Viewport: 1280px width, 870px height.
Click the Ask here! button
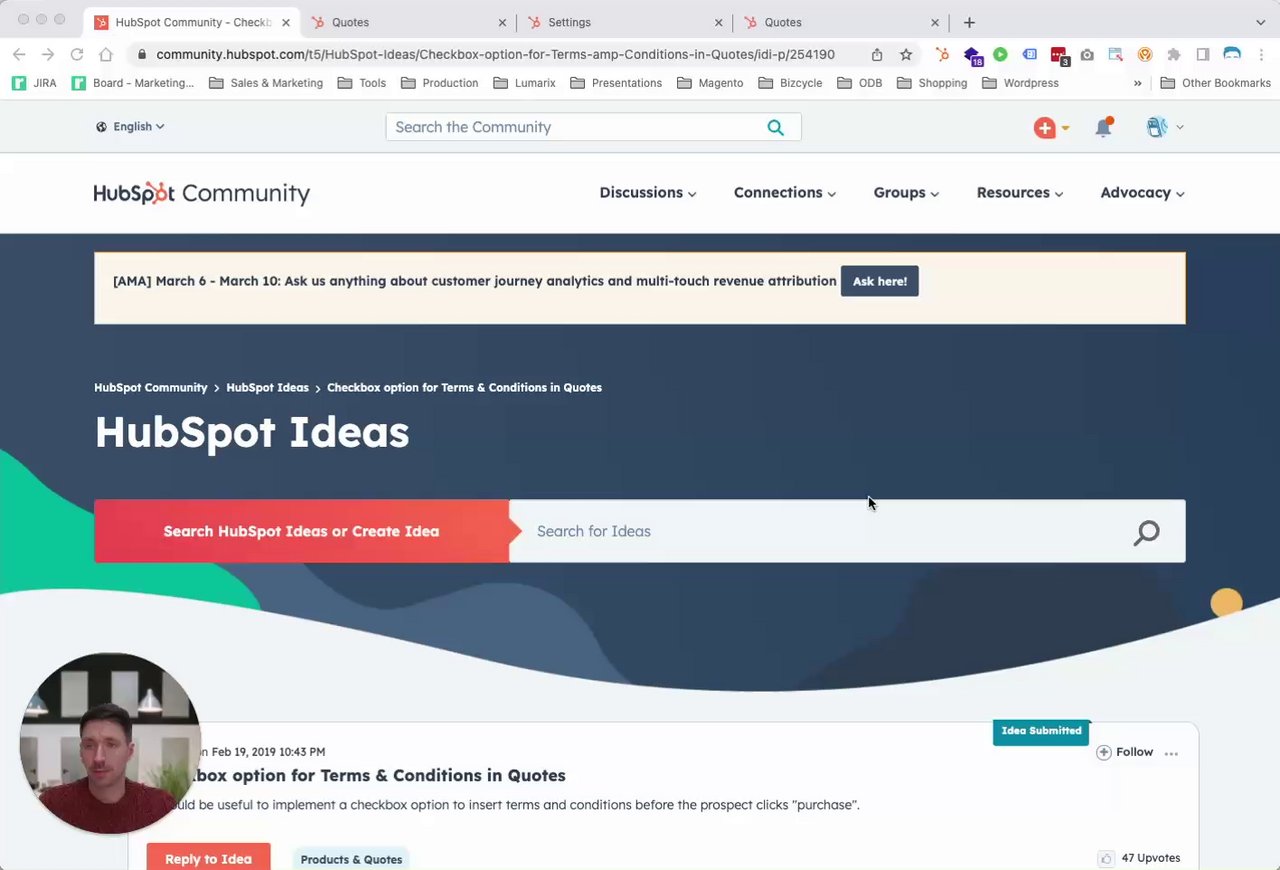pos(880,281)
